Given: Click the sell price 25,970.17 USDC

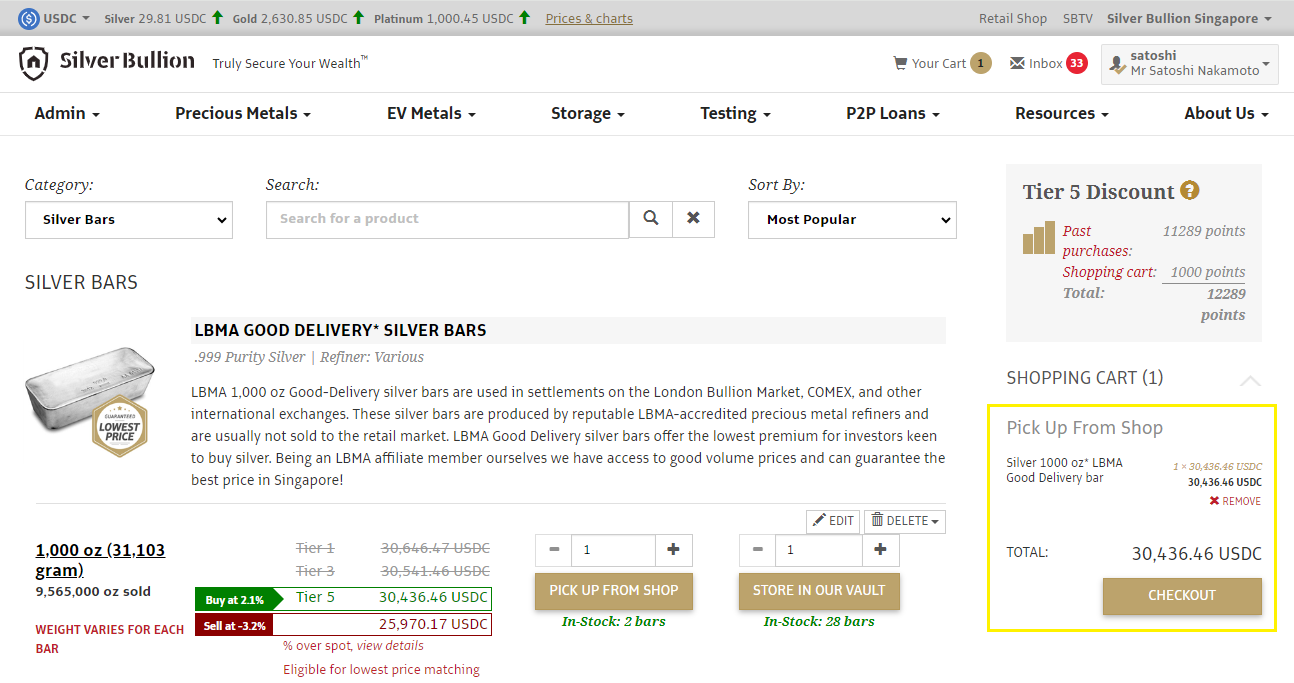Looking at the screenshot, I should click(x=433, y=624).
